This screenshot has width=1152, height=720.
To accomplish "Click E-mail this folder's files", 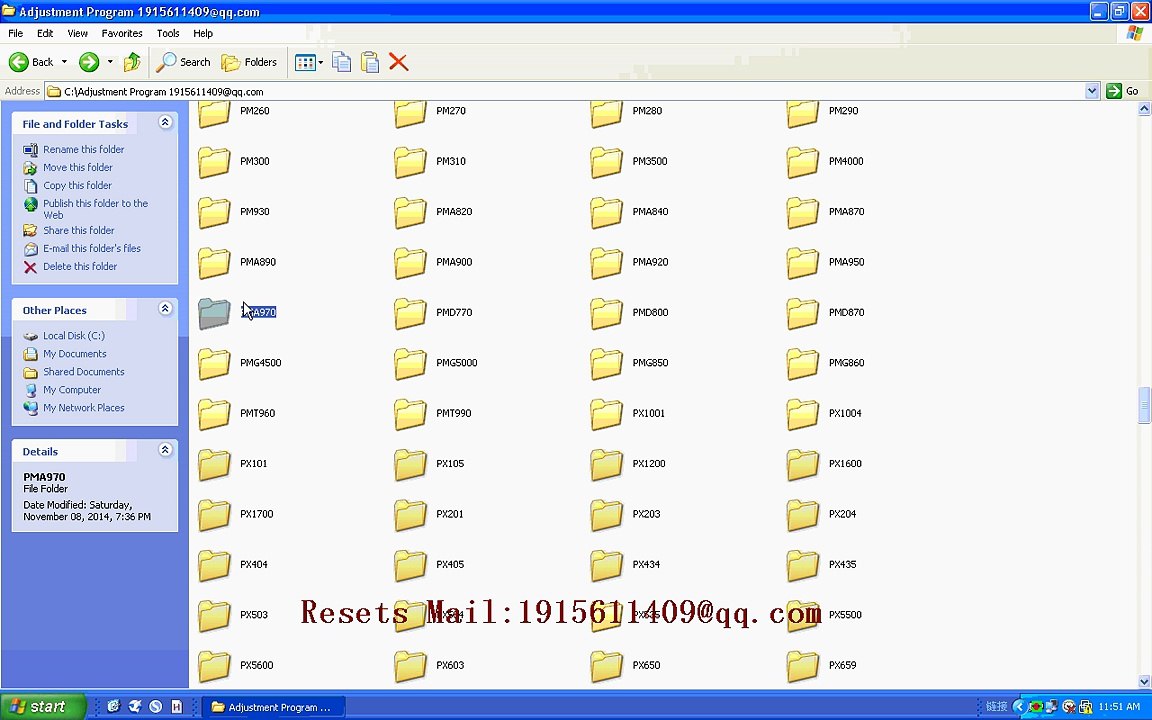I will (x=92, y=248).
